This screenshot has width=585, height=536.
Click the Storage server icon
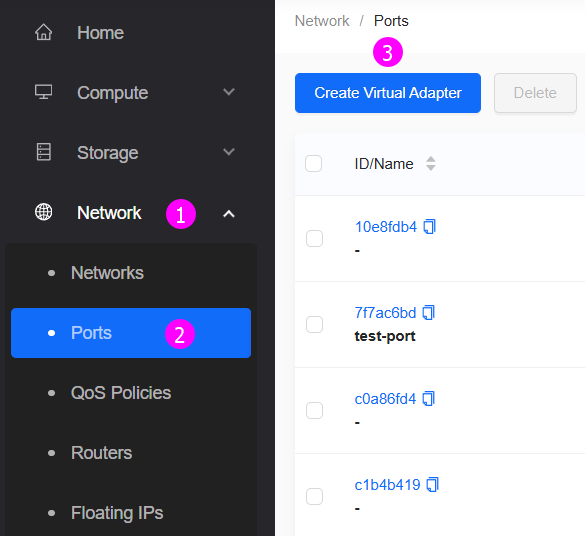tap(44, 152)
